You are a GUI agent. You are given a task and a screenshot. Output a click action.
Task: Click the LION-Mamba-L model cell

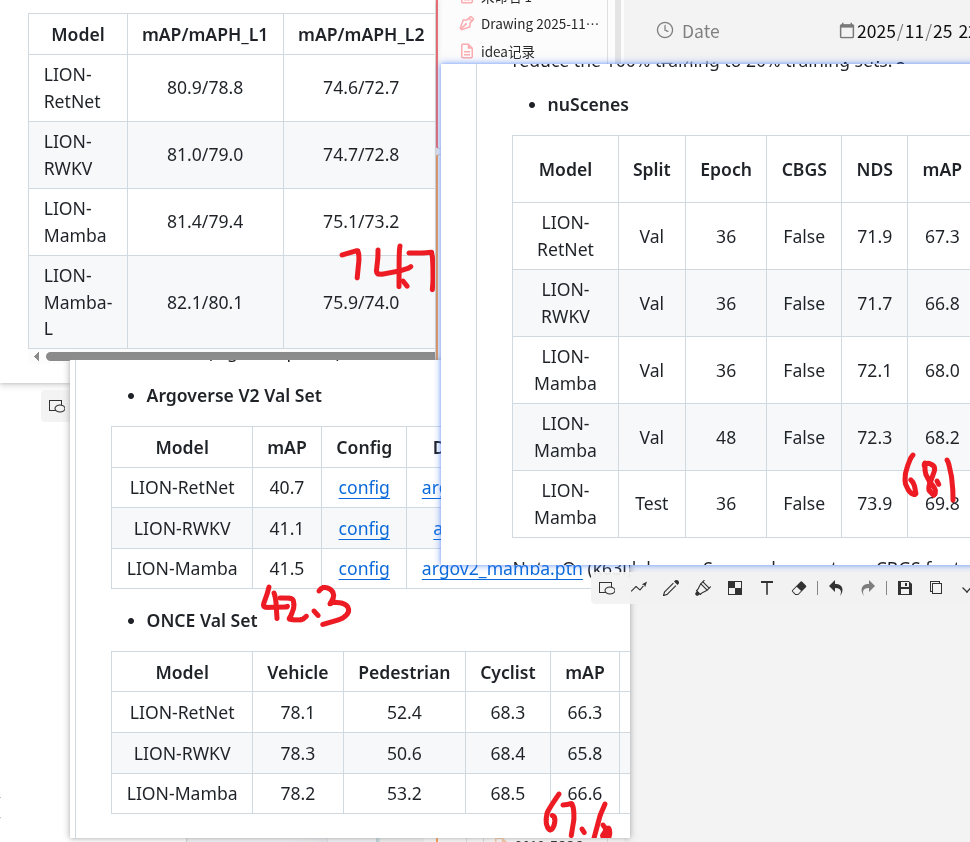click(x=78, y=303)
